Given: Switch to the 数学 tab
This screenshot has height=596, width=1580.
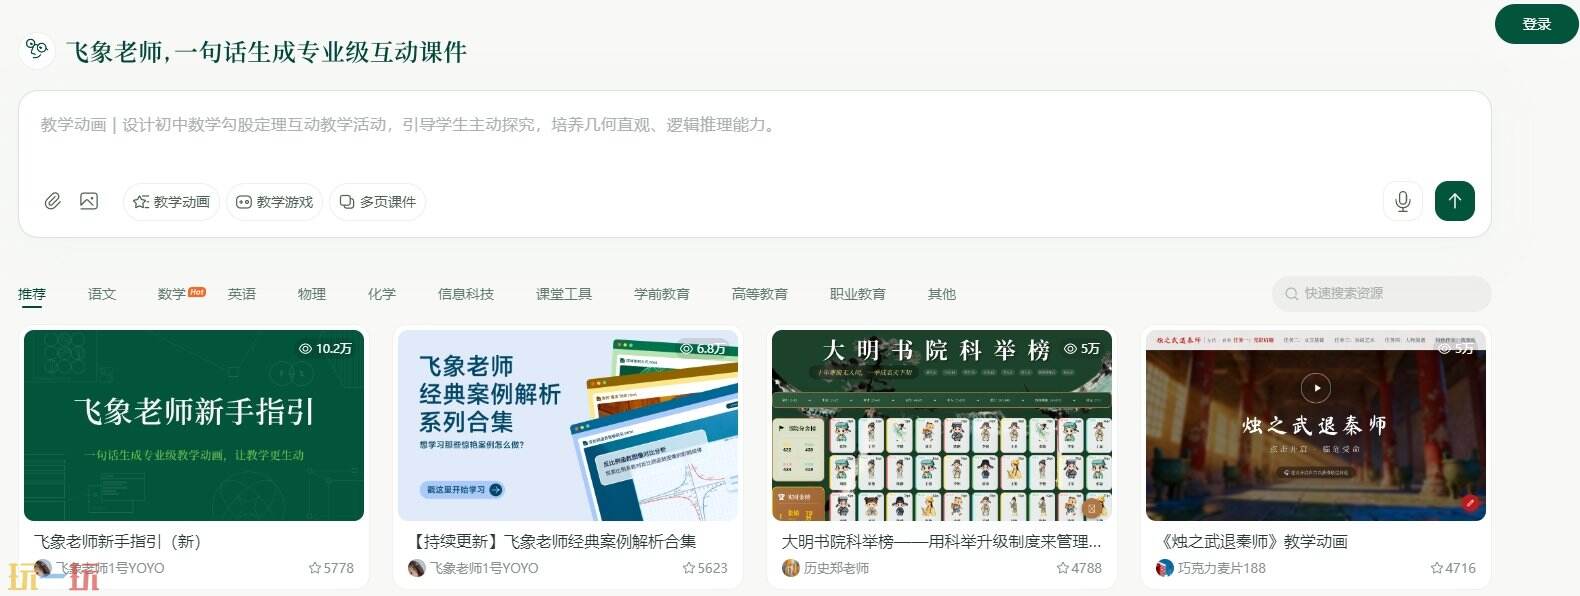Looking at the screenshot, I should (x=171, y=294).
